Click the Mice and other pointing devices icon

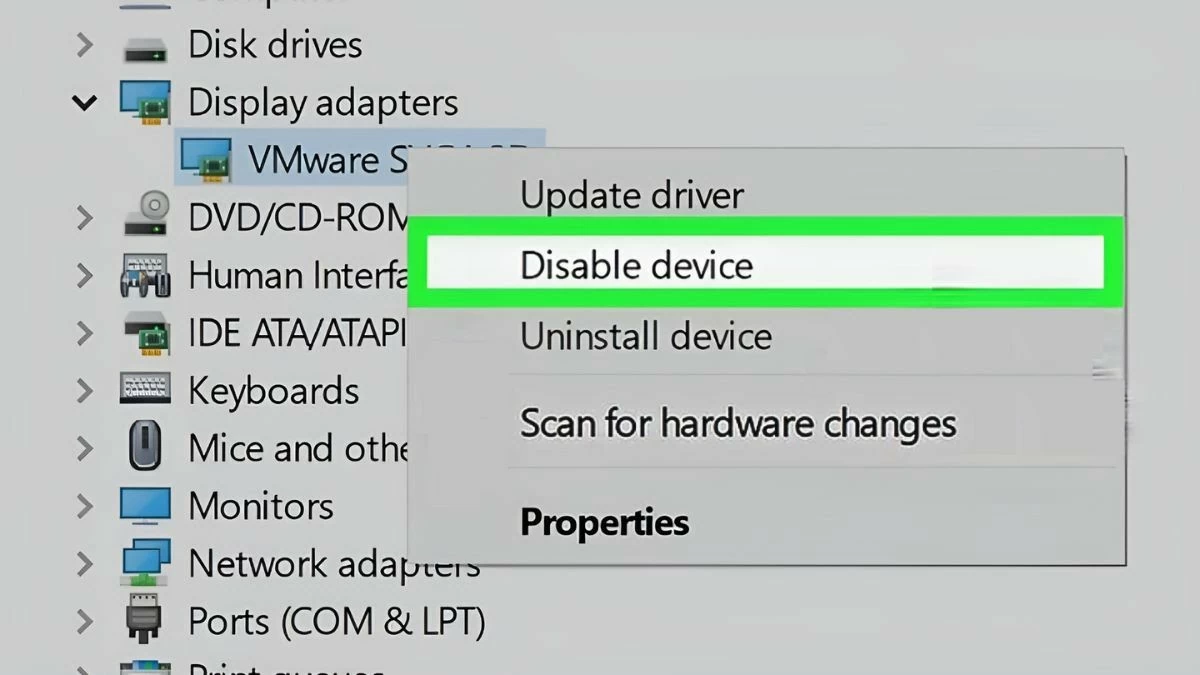click(x=146, y=447)
